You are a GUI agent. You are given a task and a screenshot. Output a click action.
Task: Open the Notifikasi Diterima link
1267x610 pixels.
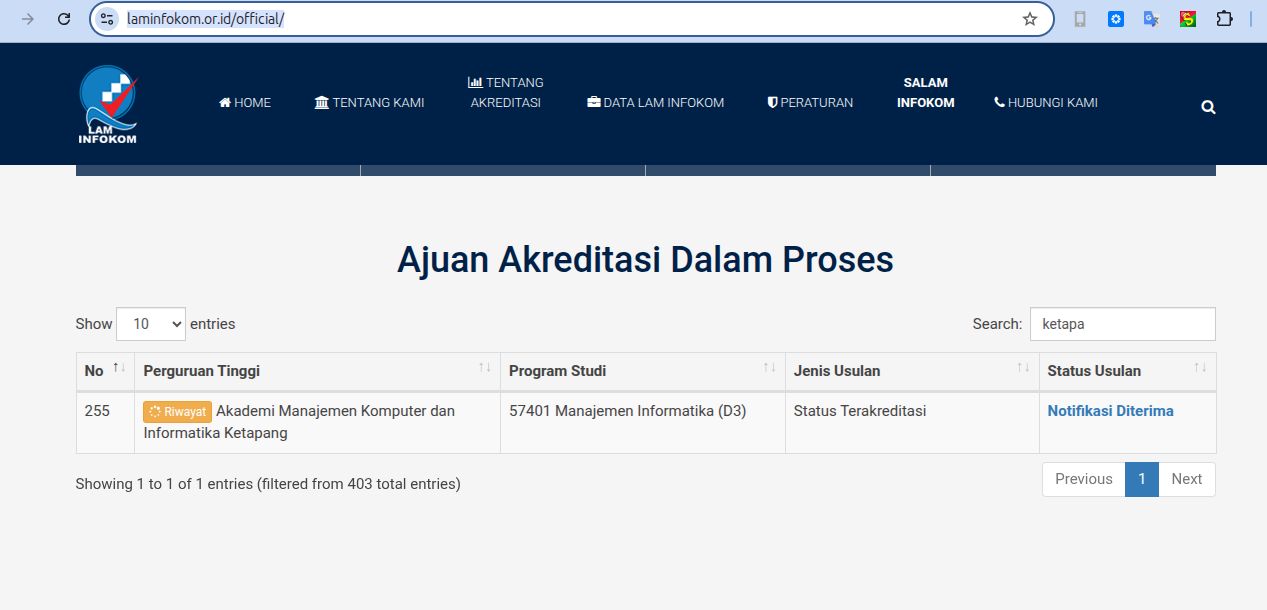(x=1110, y=410)
